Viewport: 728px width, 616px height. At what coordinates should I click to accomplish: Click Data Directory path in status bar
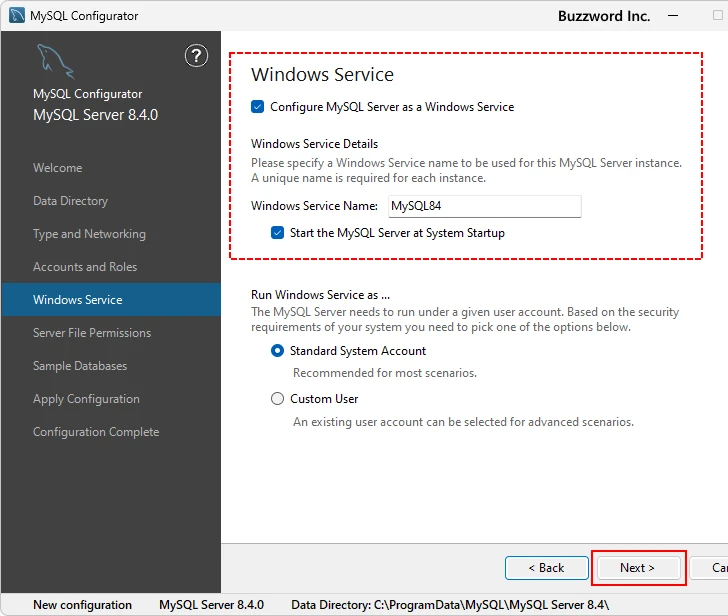tap(450, 605)
